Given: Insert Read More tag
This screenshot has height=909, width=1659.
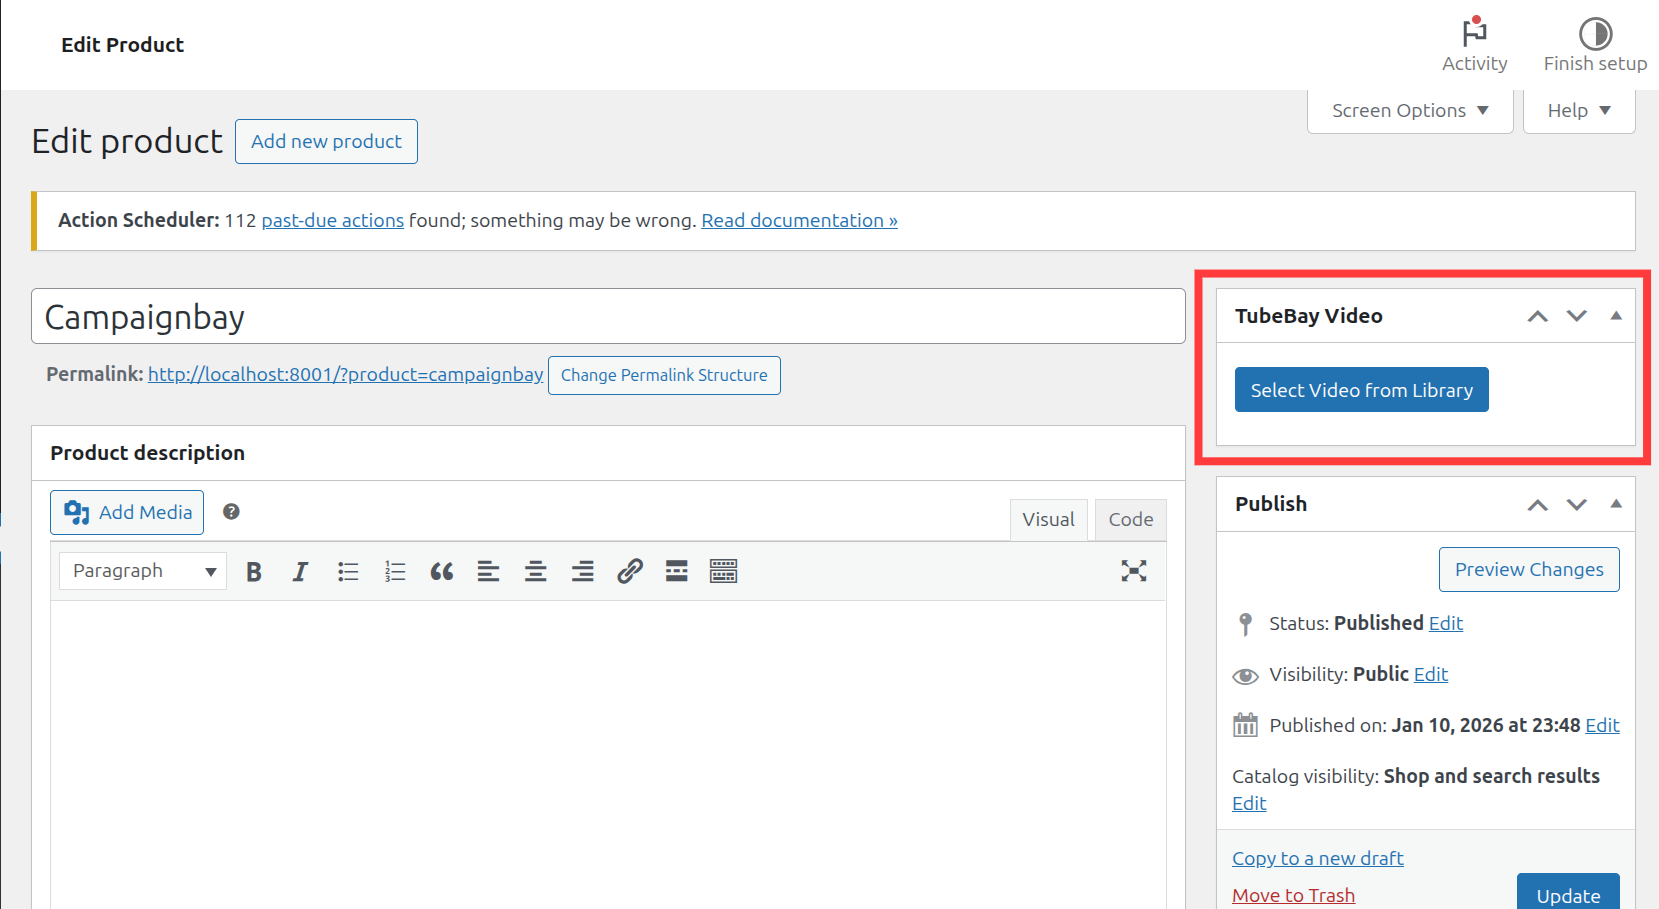Looking at the screenshot, I should click(677, 571).
